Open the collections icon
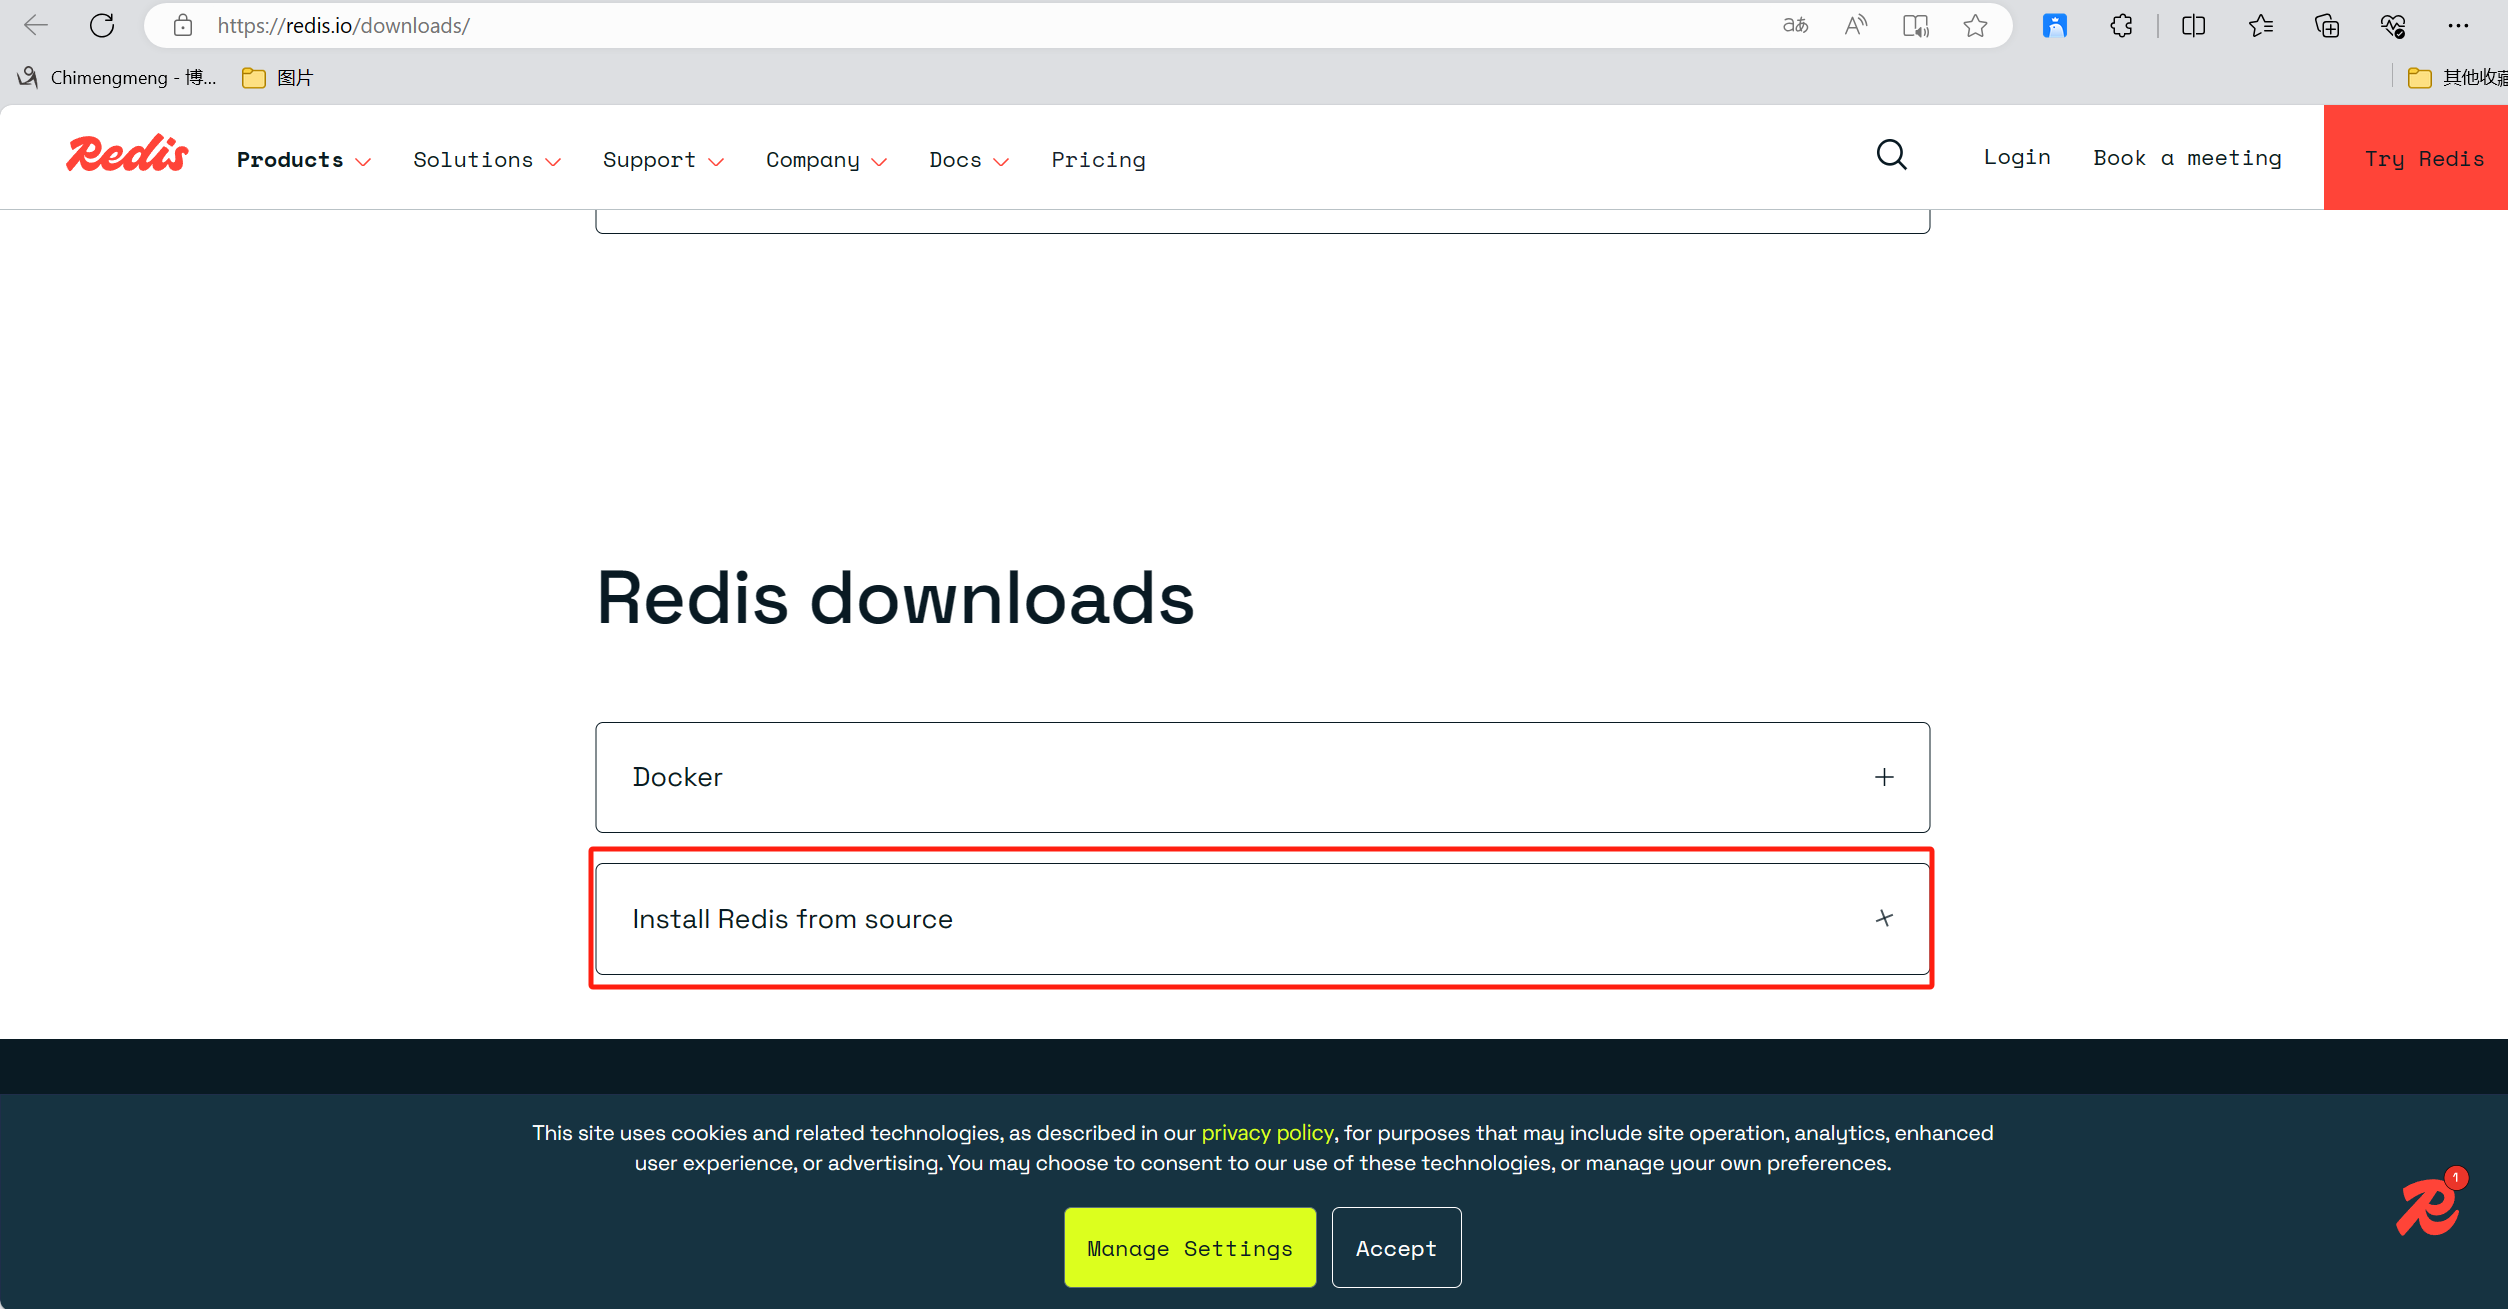This screenshot has height=1309, width=2508. point(2327,25)
